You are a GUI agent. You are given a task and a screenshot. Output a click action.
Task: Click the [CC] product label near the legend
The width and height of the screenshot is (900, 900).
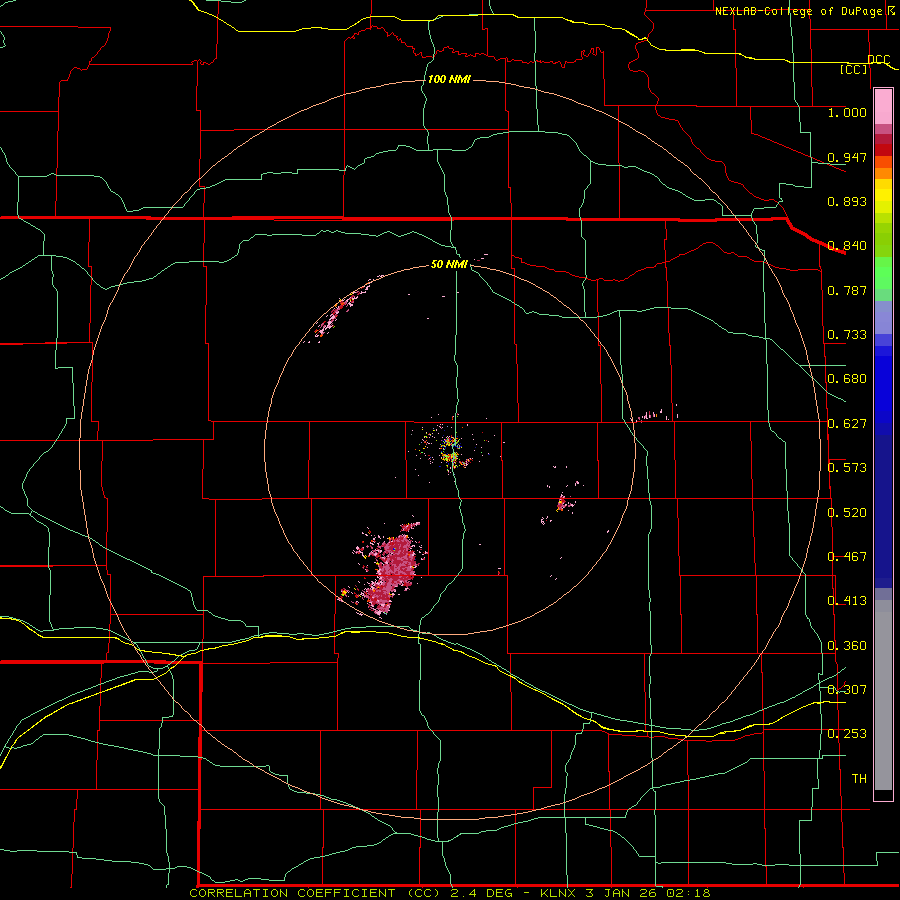point(854,69)
